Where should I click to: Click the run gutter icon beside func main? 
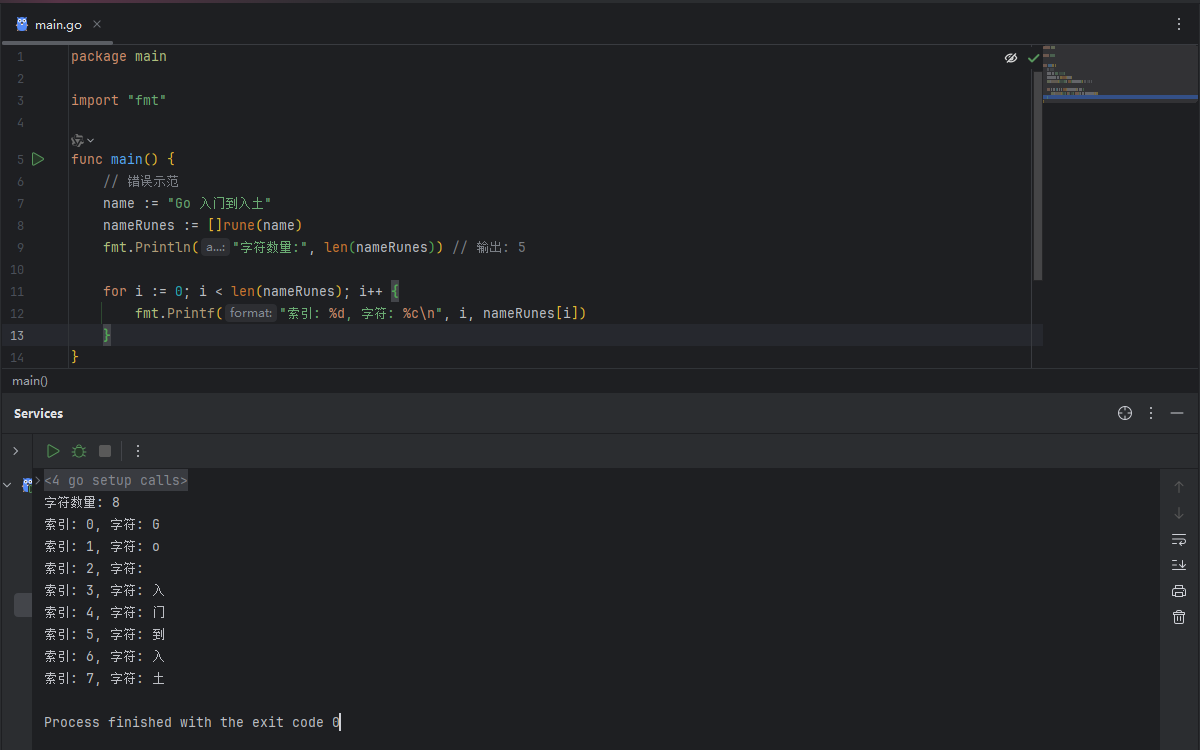pyautogui.click(x=38, y=159)
